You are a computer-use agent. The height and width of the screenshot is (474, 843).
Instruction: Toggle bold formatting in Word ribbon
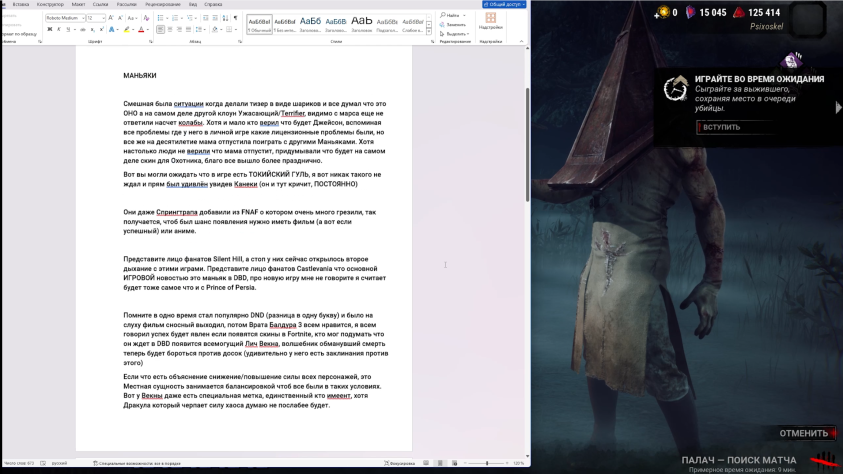click(50, 29)
